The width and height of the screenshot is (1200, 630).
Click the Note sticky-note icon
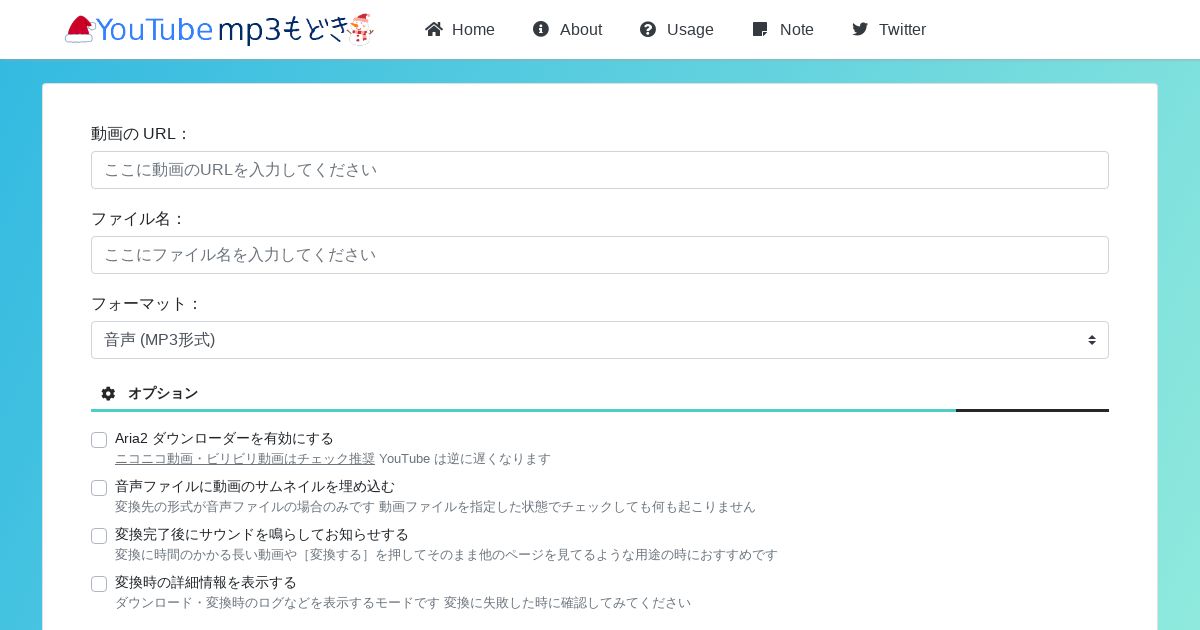[x=760, y=29]
